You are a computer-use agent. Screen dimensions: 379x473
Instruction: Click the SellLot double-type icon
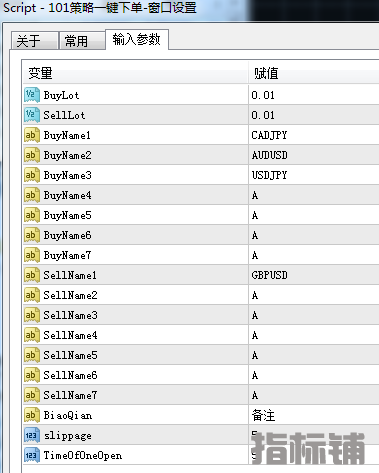32,115
